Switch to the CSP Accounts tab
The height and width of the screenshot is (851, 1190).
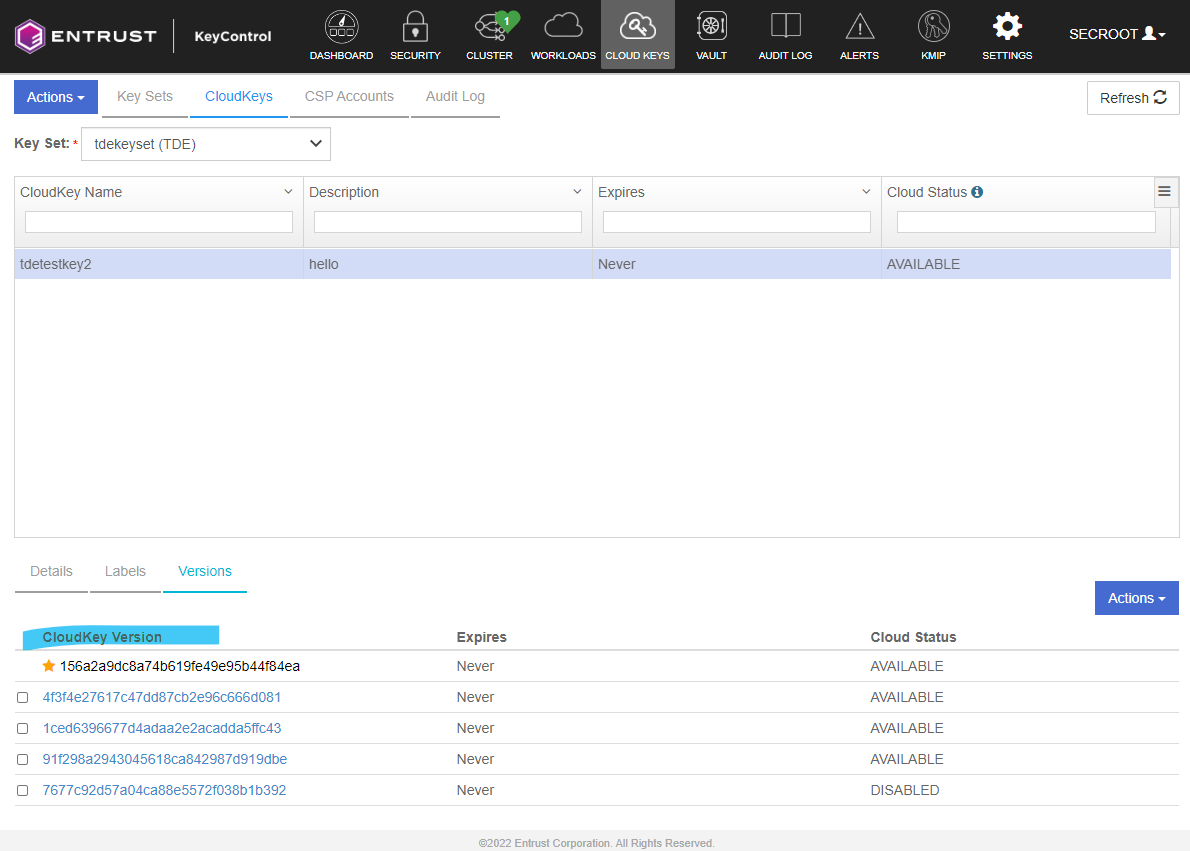point(349,97)
